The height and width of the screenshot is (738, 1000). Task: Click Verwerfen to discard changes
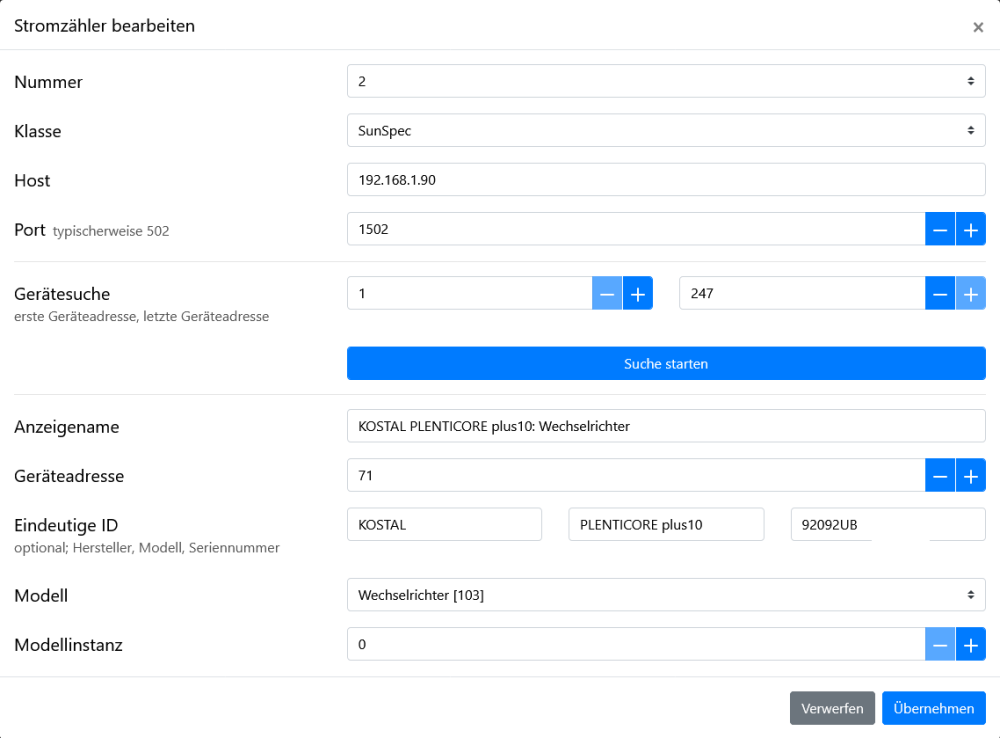[832, 708]
